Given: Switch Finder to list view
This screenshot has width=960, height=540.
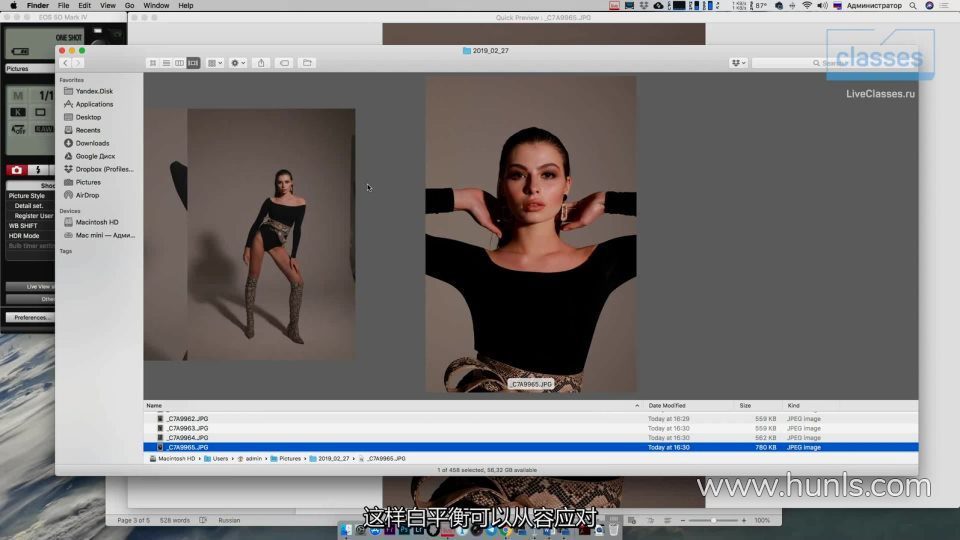Looking at the screenshot, I should click(167, 63).
